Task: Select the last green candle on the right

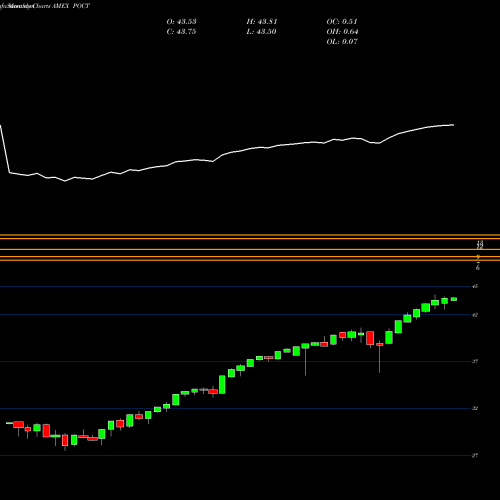Action: pos(454,299)
